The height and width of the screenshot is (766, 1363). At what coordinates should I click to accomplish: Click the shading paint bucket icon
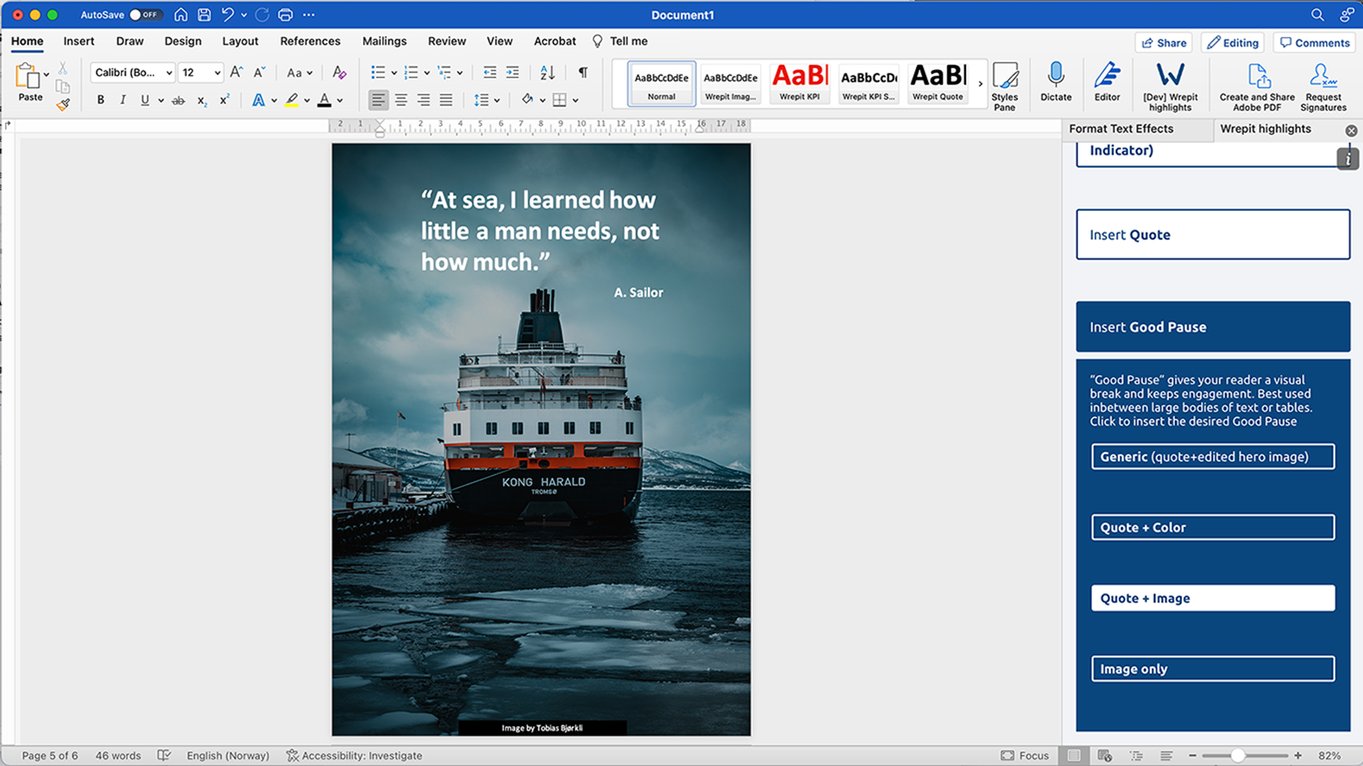(527, 100)
